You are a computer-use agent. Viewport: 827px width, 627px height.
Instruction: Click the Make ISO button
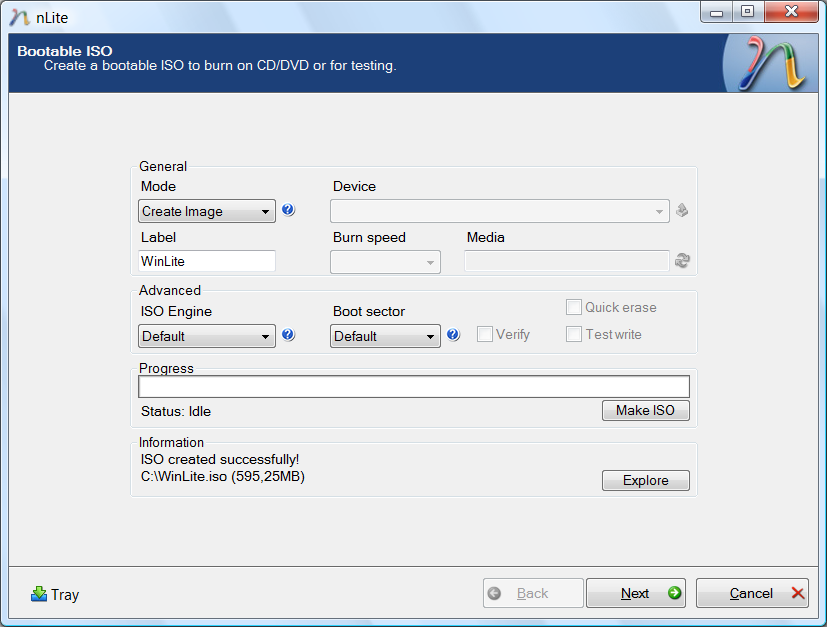click(646, 410)
